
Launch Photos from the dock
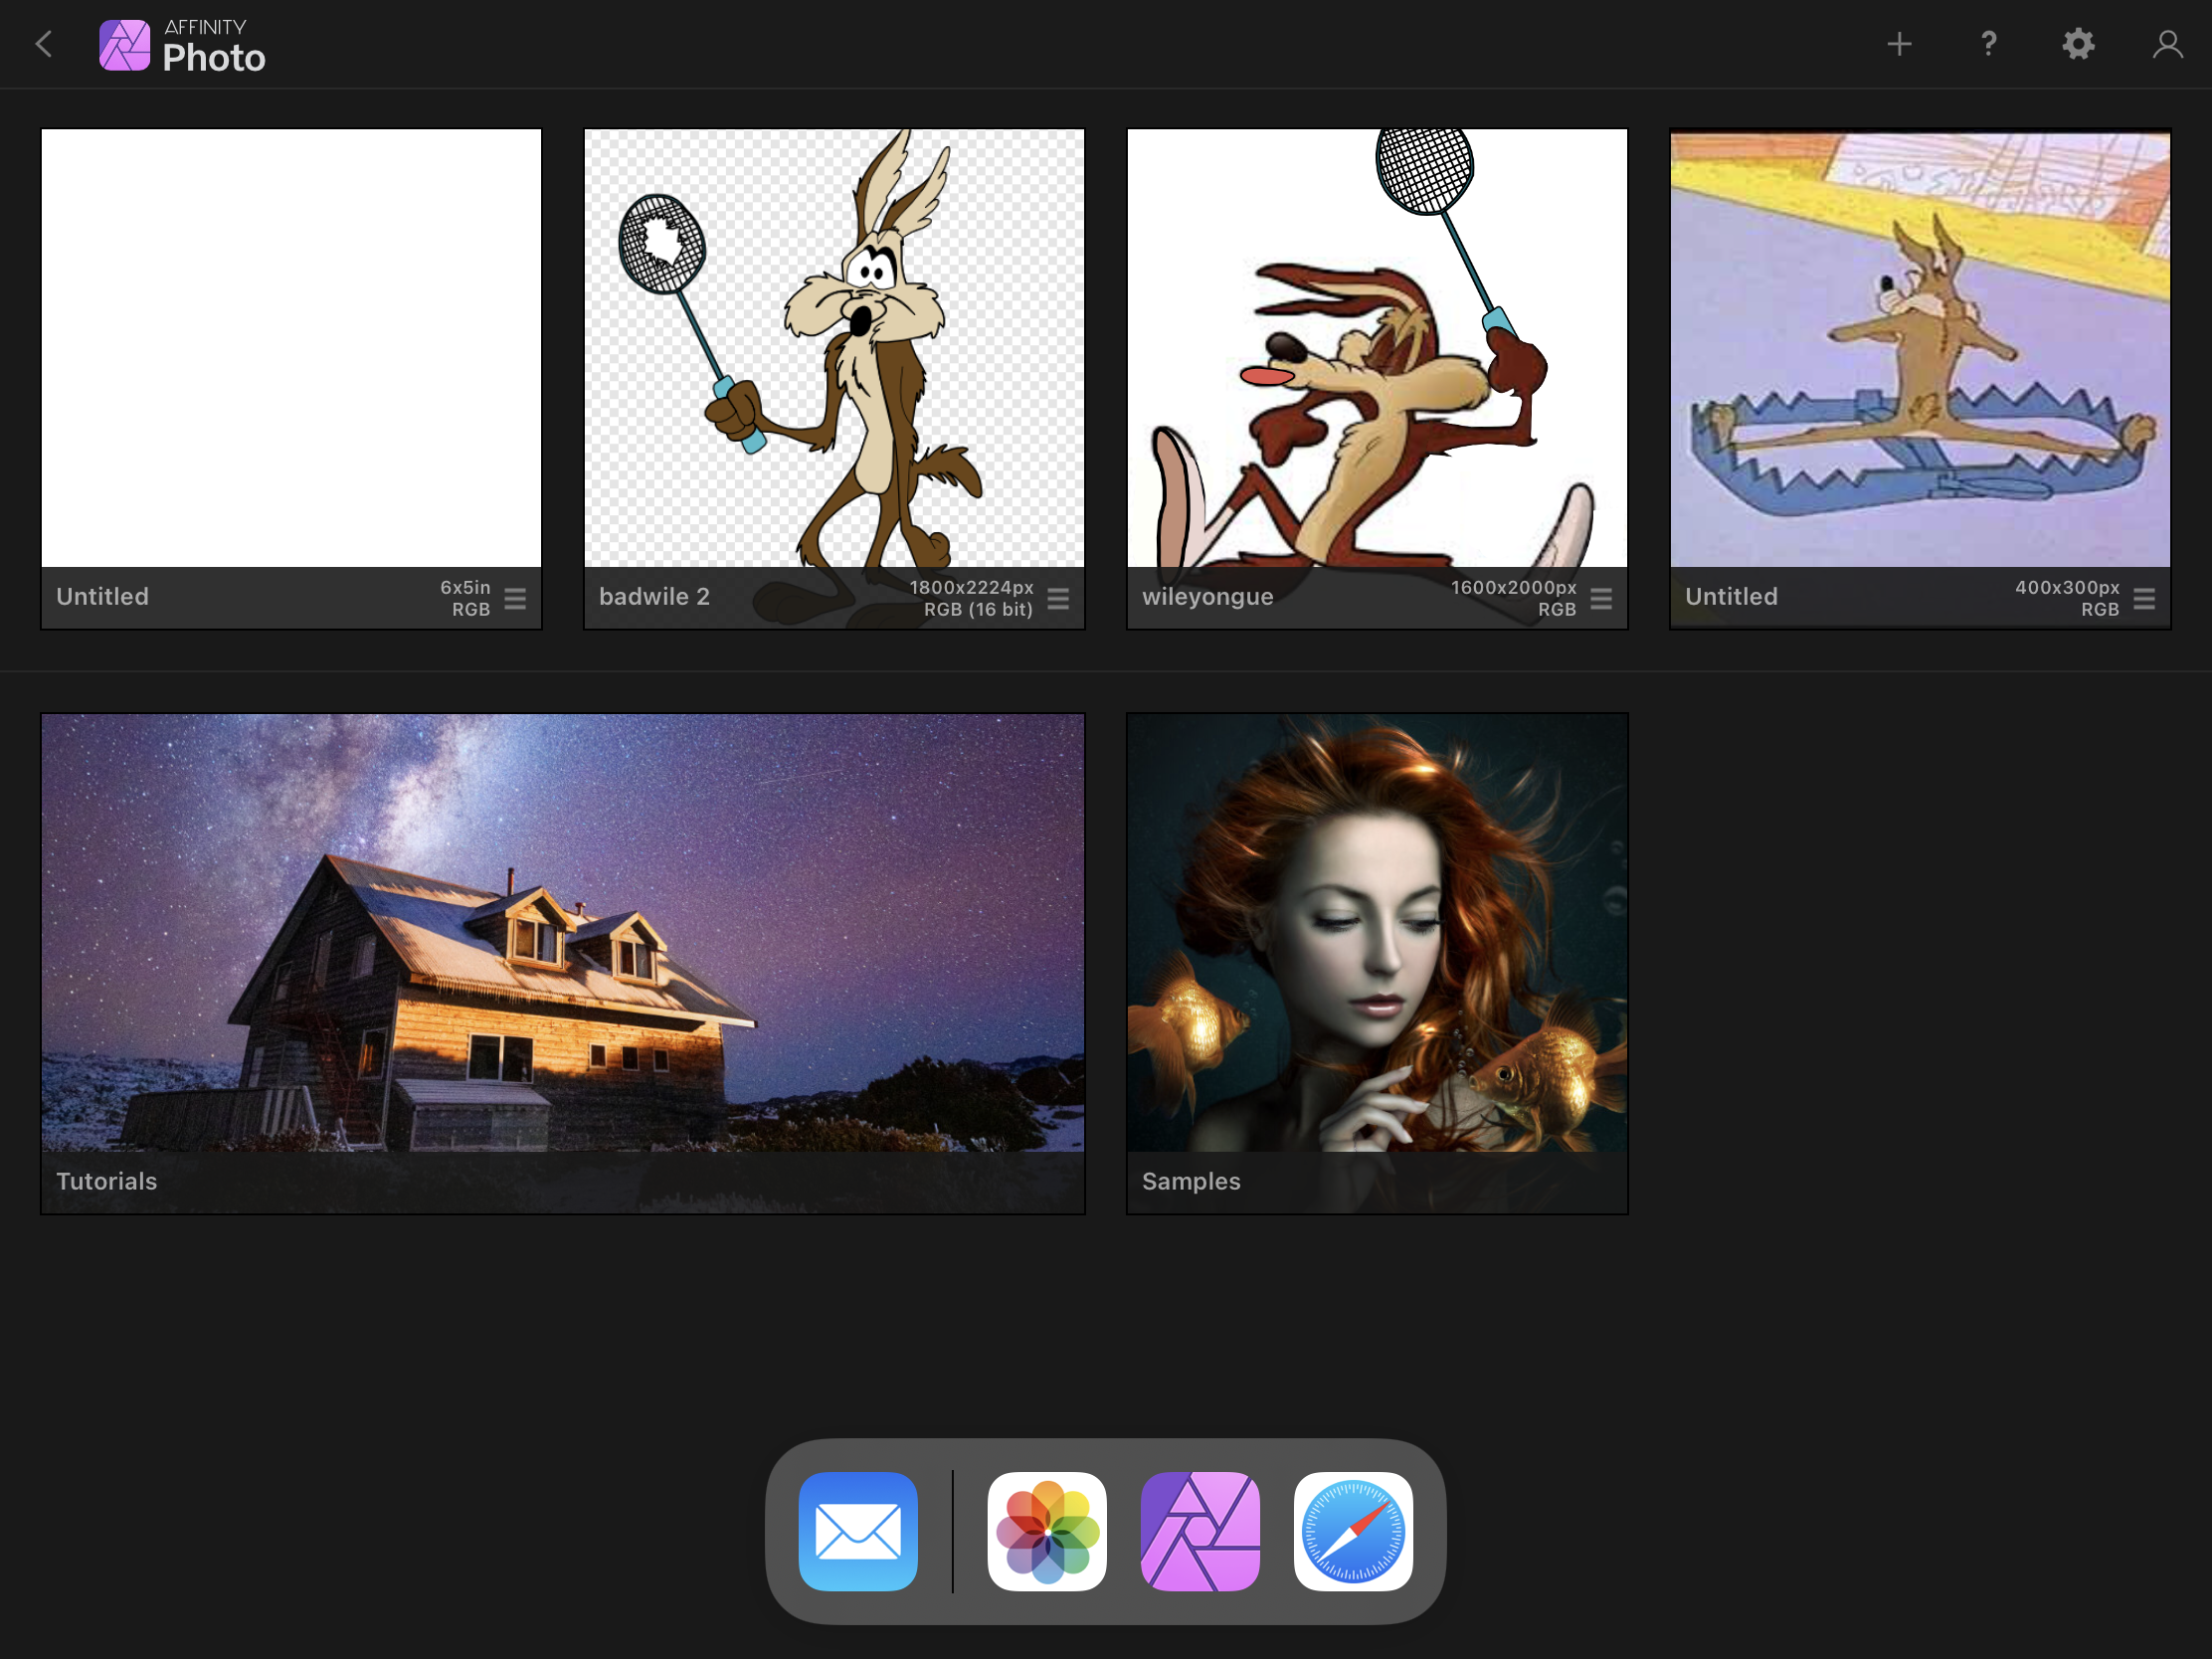pos(1047,1531)
